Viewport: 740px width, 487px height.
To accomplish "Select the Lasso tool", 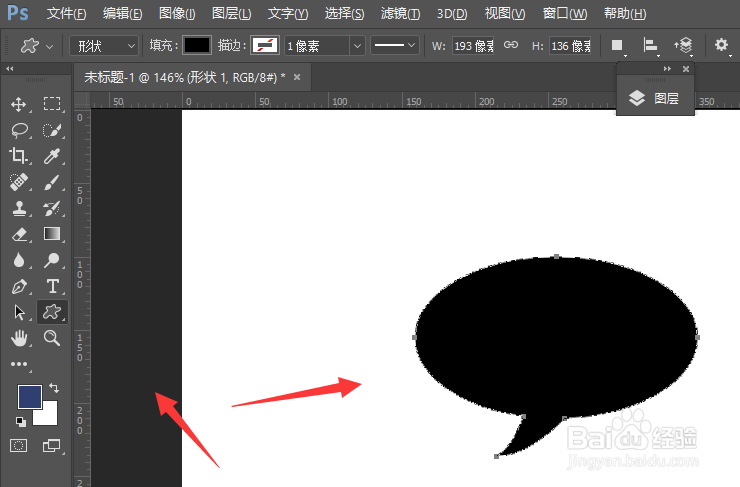I will click(x=19, y=130).
